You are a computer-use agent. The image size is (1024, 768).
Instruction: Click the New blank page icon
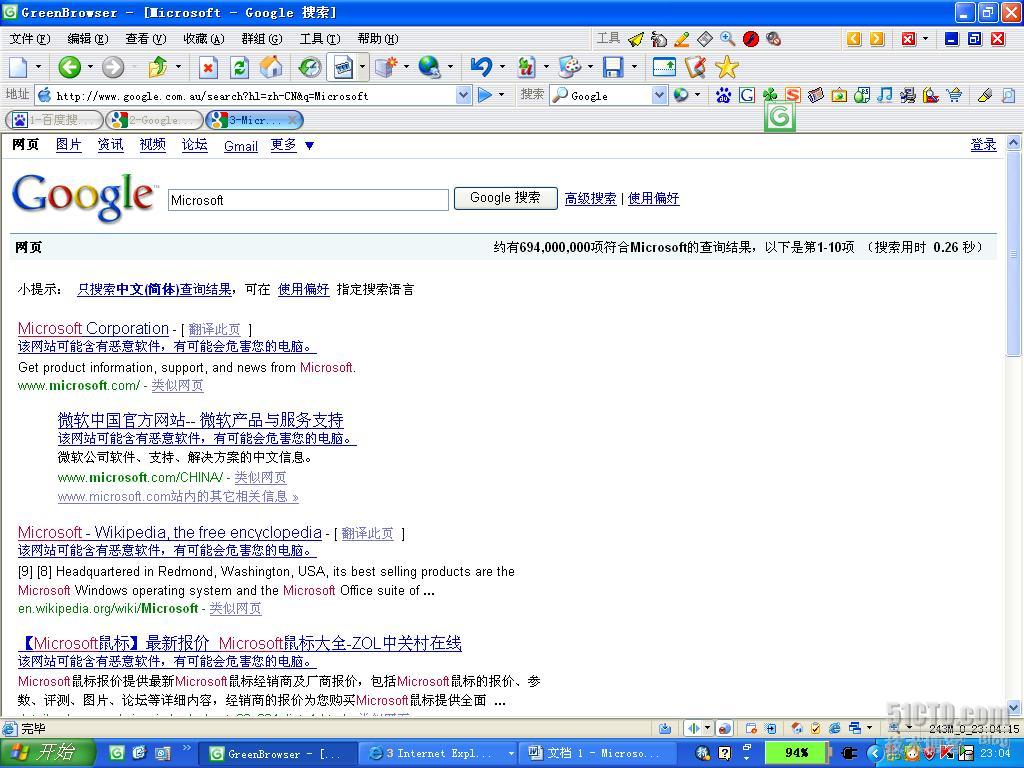click(x=18, y=67)
